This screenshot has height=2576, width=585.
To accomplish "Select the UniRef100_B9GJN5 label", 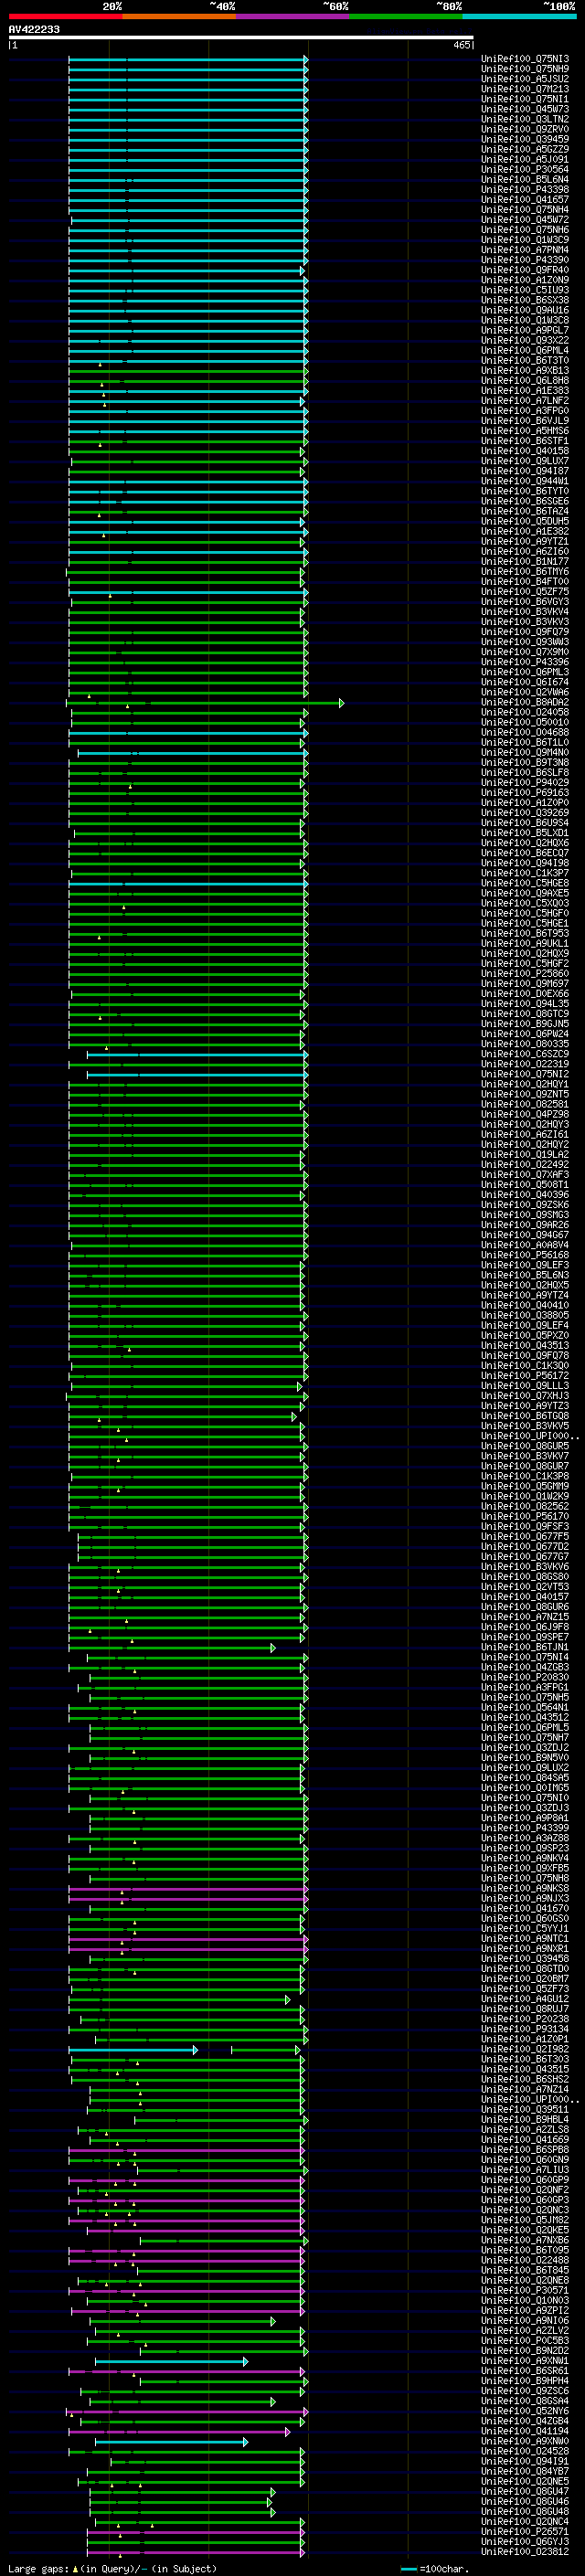I will 525,1024.
